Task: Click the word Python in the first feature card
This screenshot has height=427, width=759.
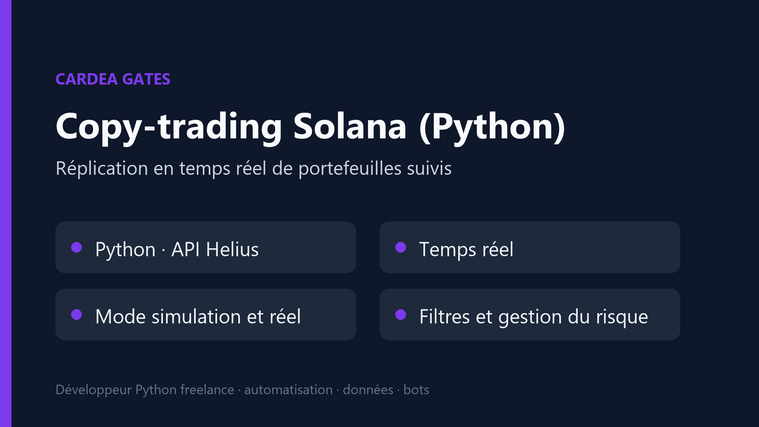Action: [x=125, y=250]
